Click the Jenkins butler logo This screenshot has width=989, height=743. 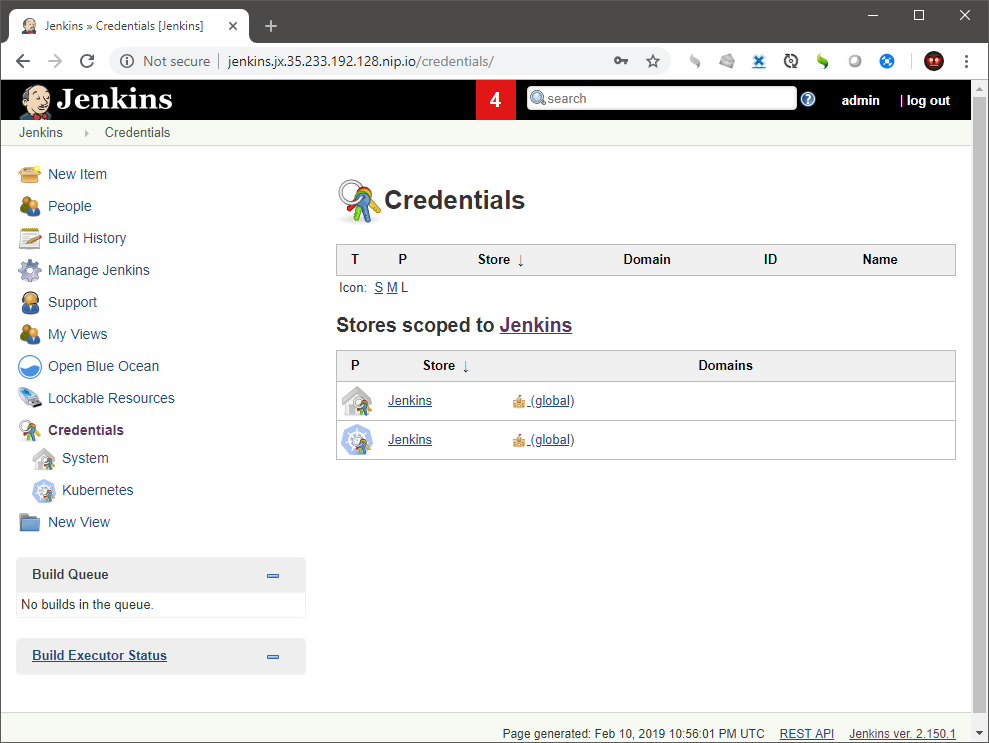36,101
